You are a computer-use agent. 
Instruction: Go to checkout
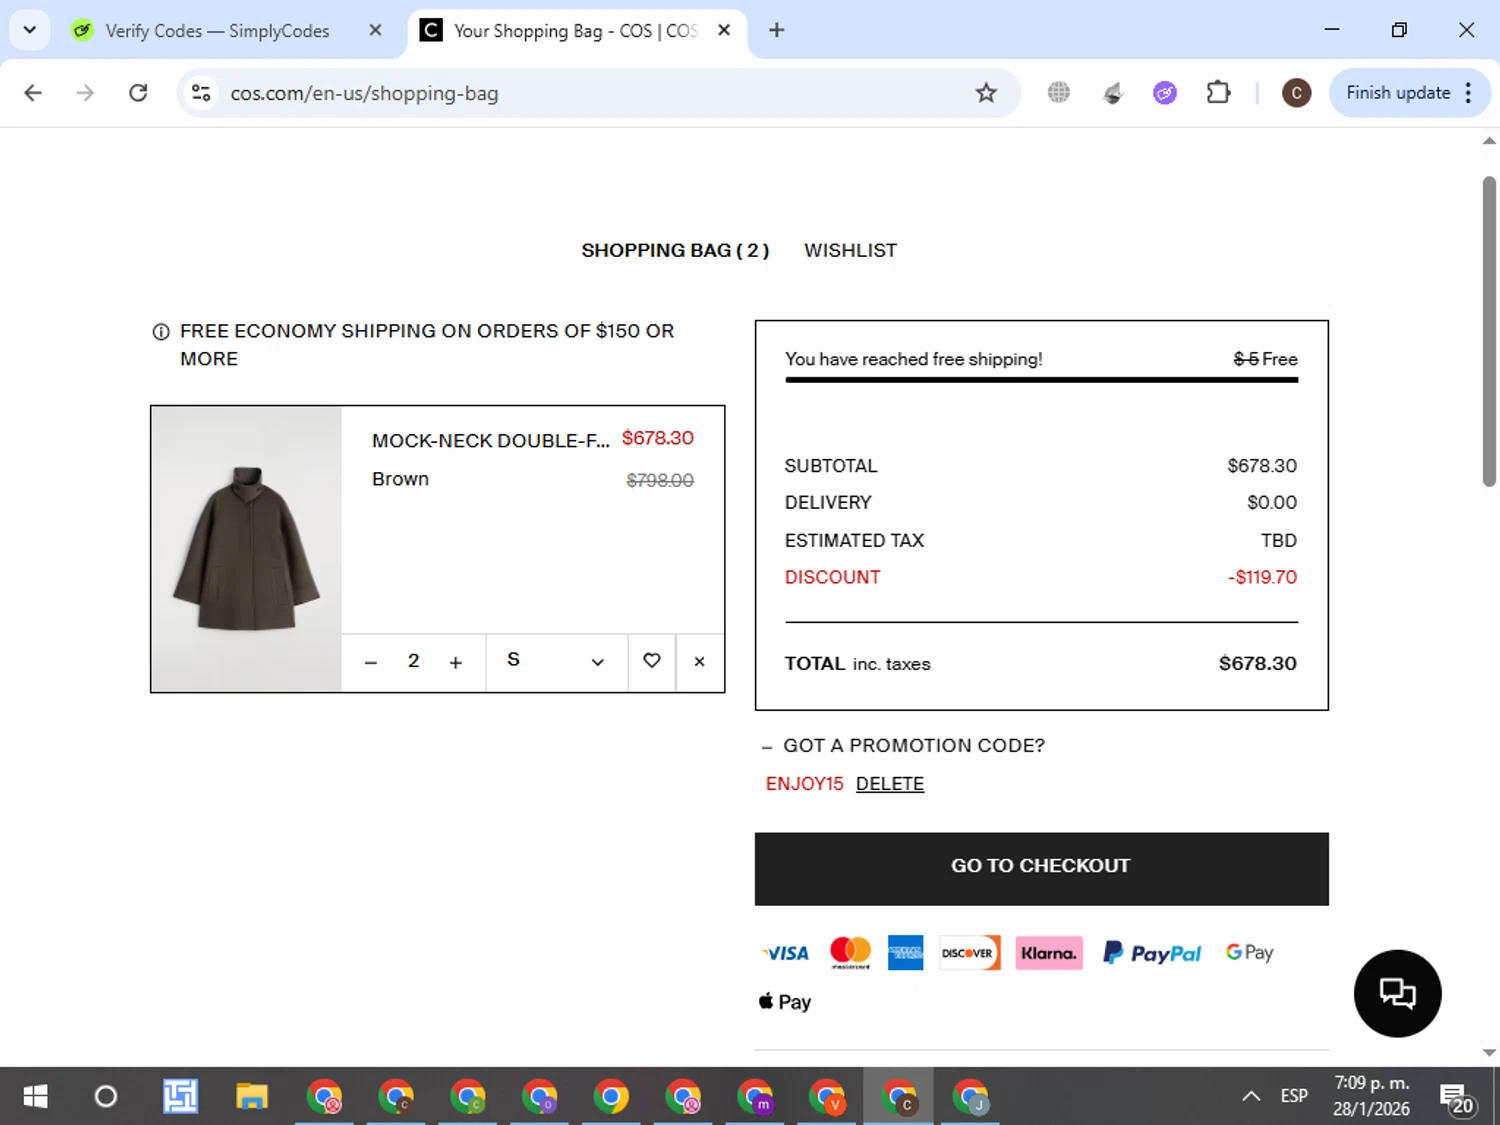click(x=1041, y=869)
